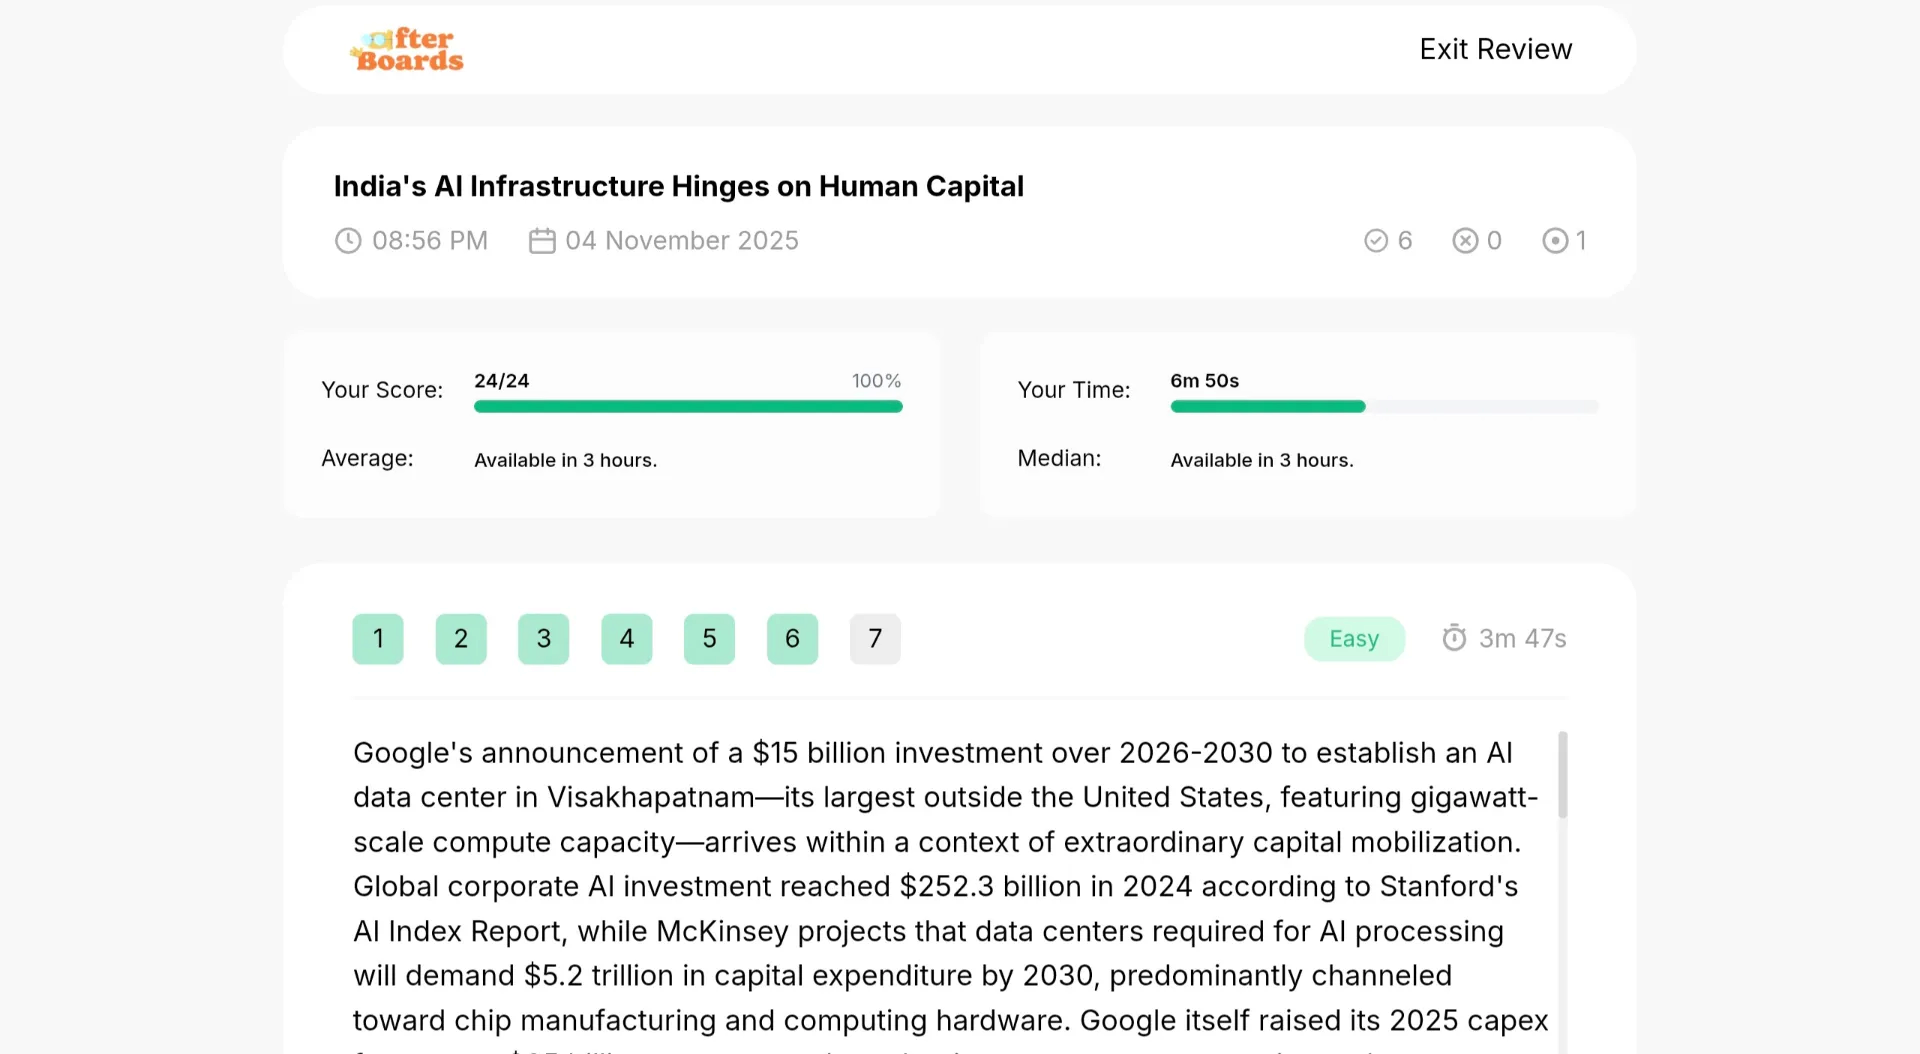Click the calendar icon beside 04 November 2025
The image size is (1920, 1054).
click(542, 241)
